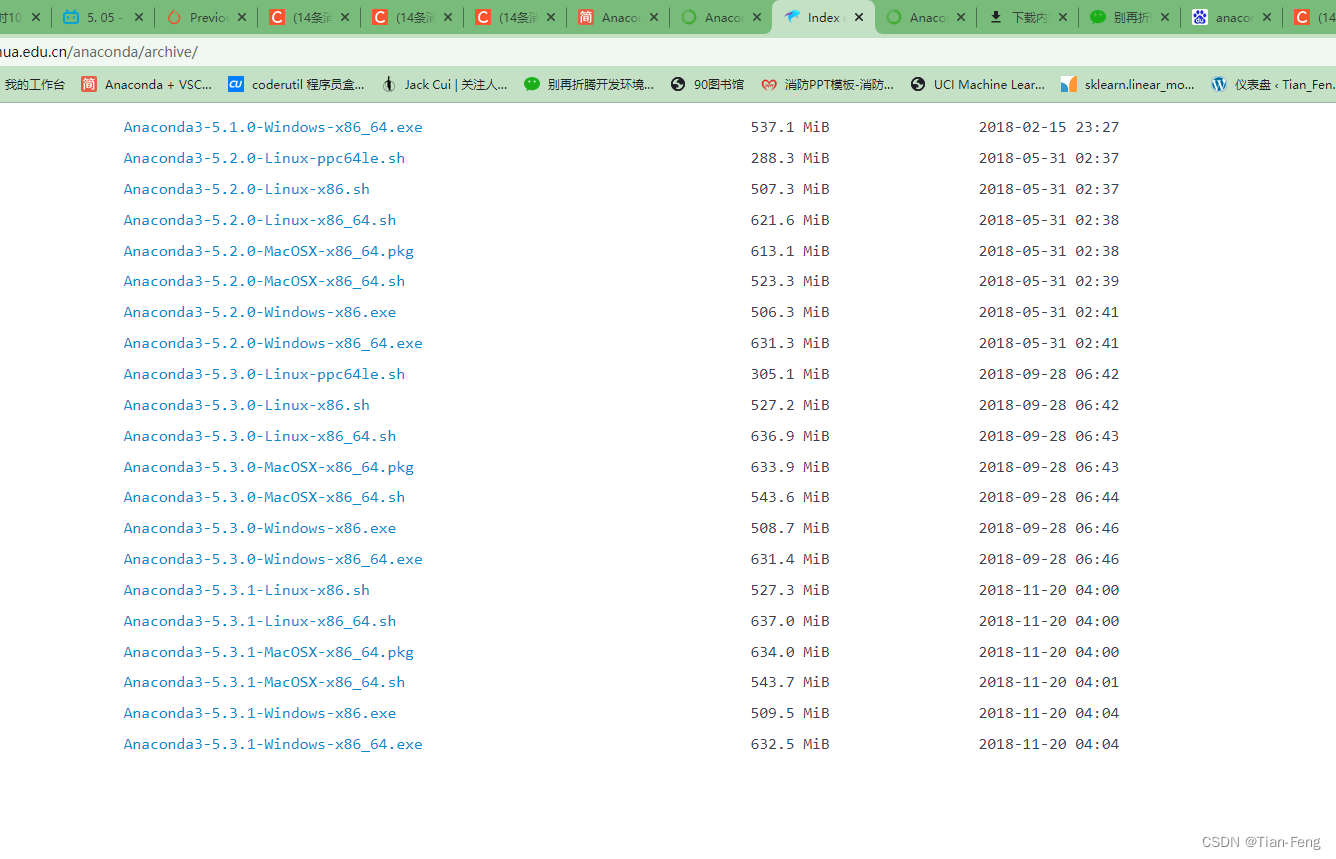Close the Previo tab
The image size is (1336, 859).
[241, 17]
